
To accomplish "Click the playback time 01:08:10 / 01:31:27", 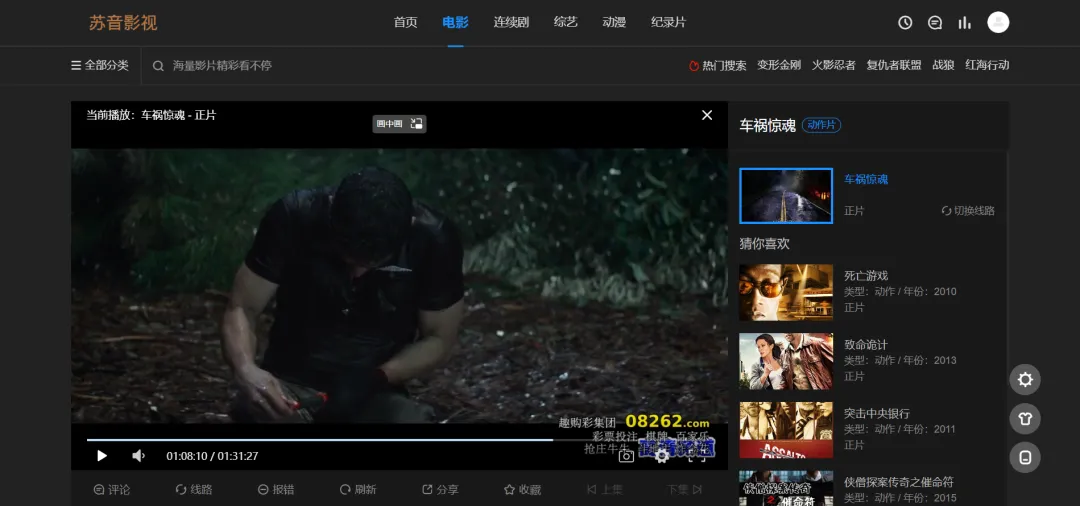I will (x=212, y=456).
